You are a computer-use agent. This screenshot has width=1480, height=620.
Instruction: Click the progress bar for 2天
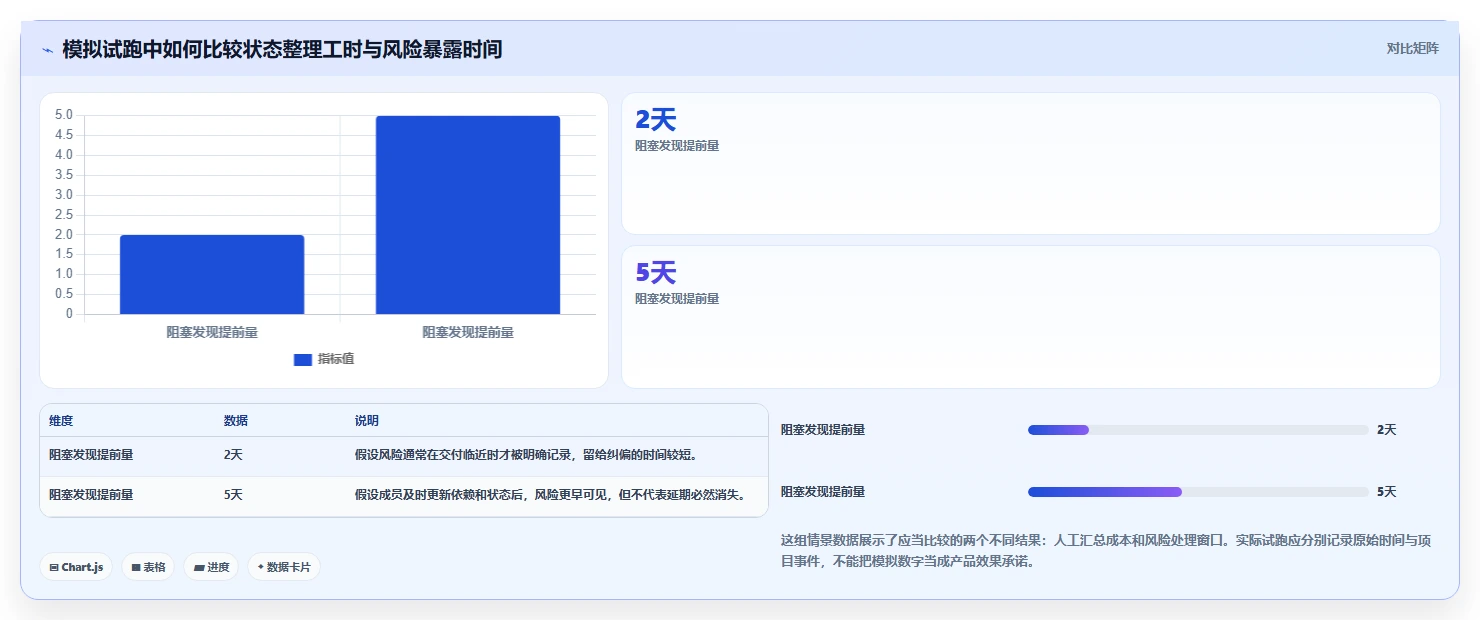click(1198, 430)
